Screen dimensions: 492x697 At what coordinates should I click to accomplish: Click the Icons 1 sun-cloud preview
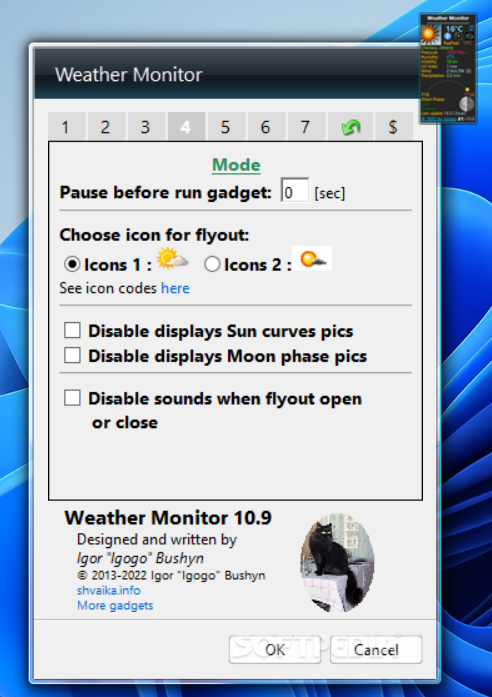point(172,259)
